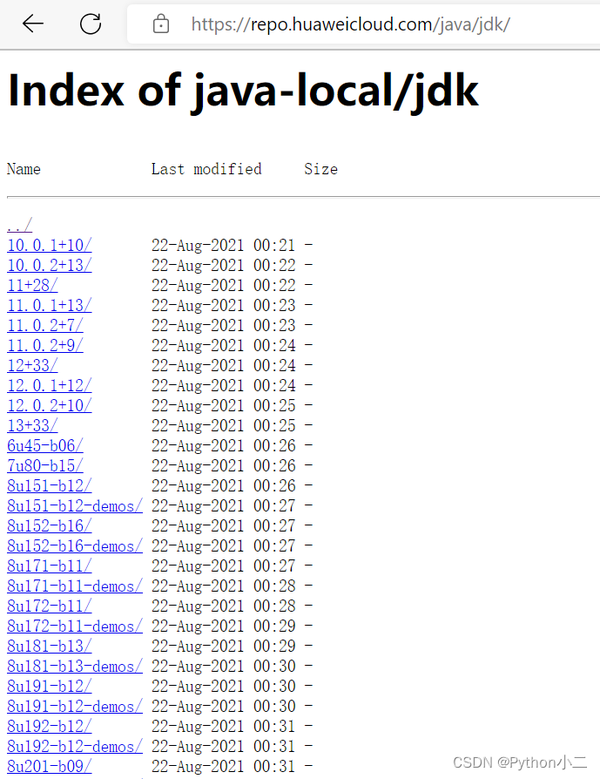The width and height of the screenshot is (600, 779).
Task: Open the 10.0.1+10/ folder
Action: (49, 245)
